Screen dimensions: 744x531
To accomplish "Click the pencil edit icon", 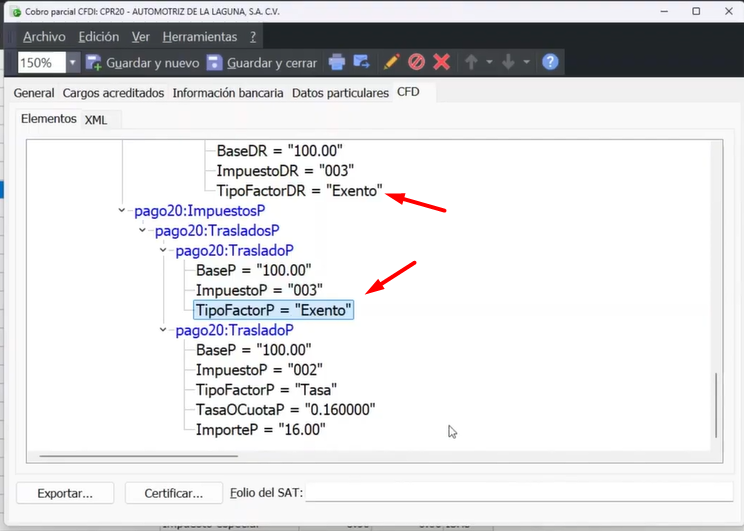I will pyautogui.click(x=391, y=62).
